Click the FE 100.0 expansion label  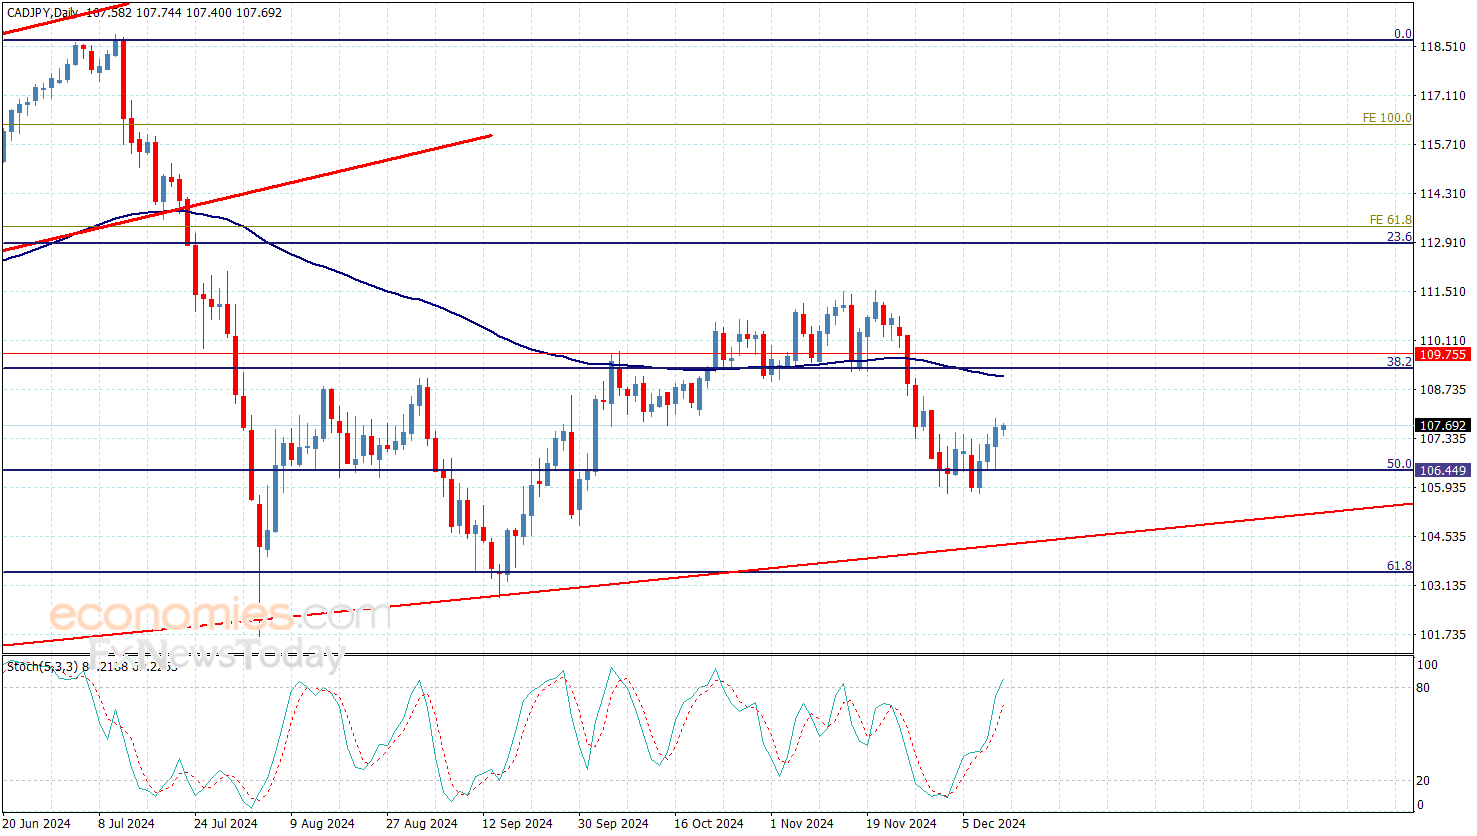(1387, 118)
